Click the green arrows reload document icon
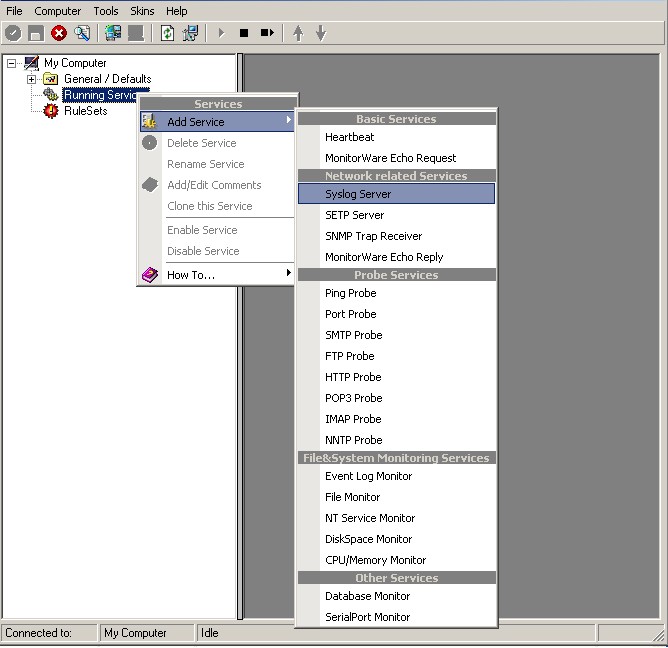Image resolution: width=668 pixels, height=648 pixels. (x=167, y=33)
